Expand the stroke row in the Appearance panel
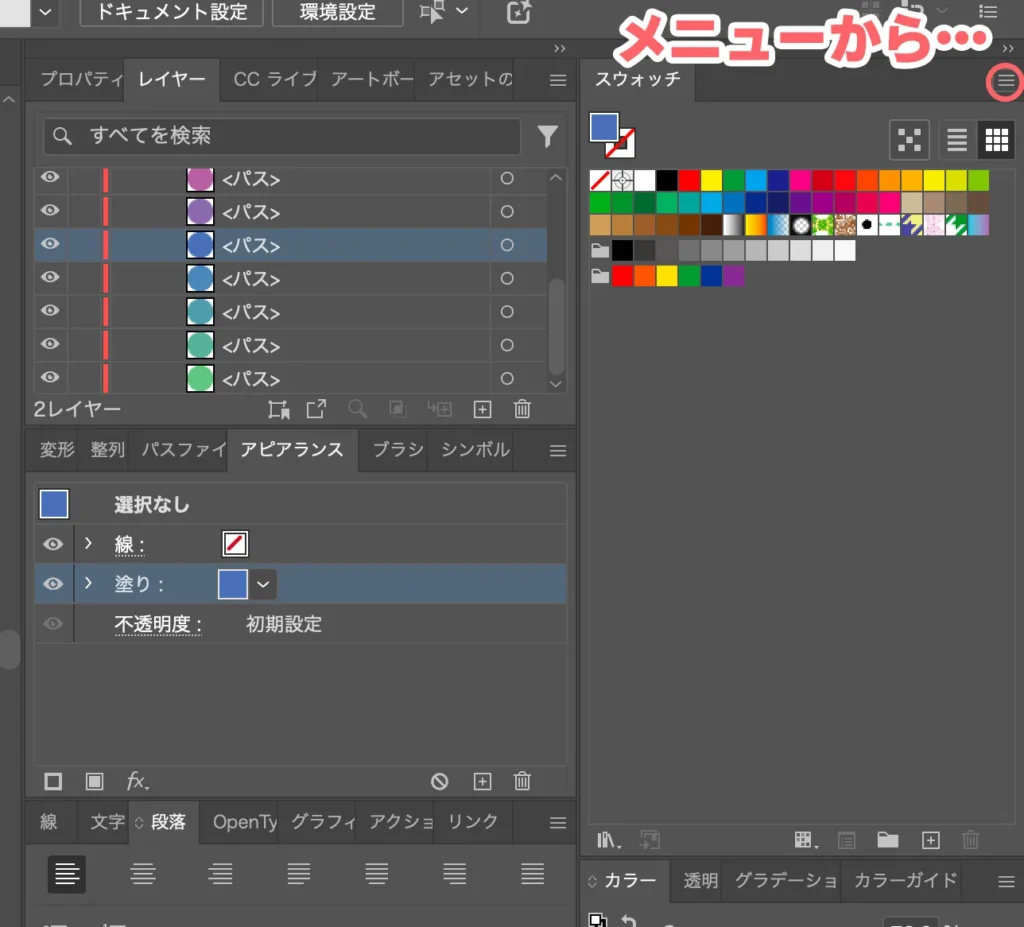1024x927 pixels. (88, 544)
